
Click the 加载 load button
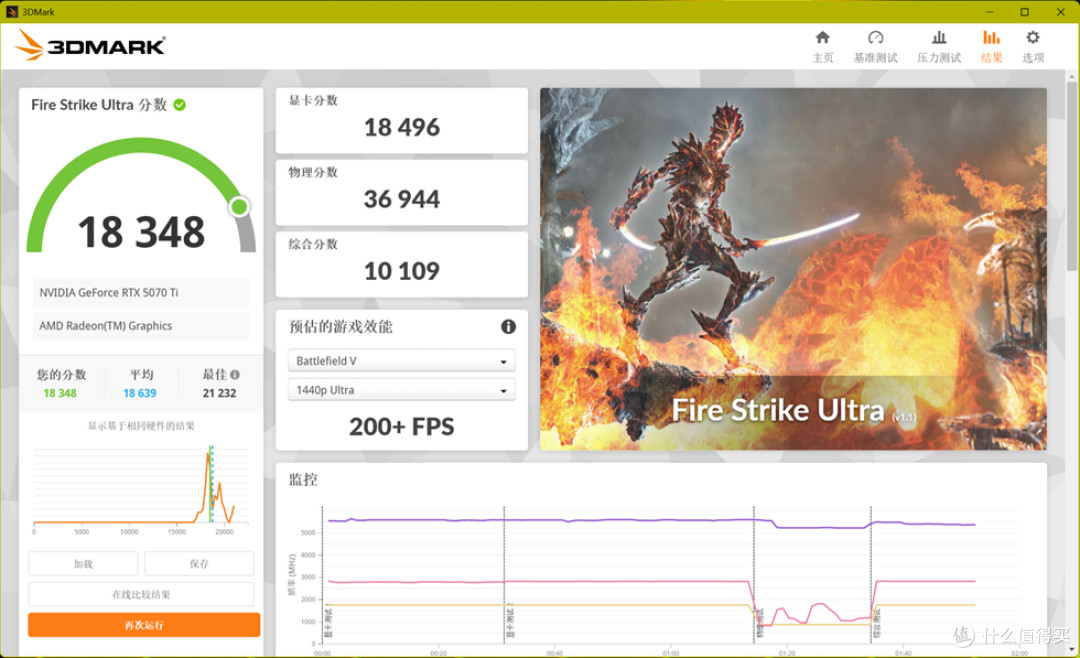click(83, 564)
